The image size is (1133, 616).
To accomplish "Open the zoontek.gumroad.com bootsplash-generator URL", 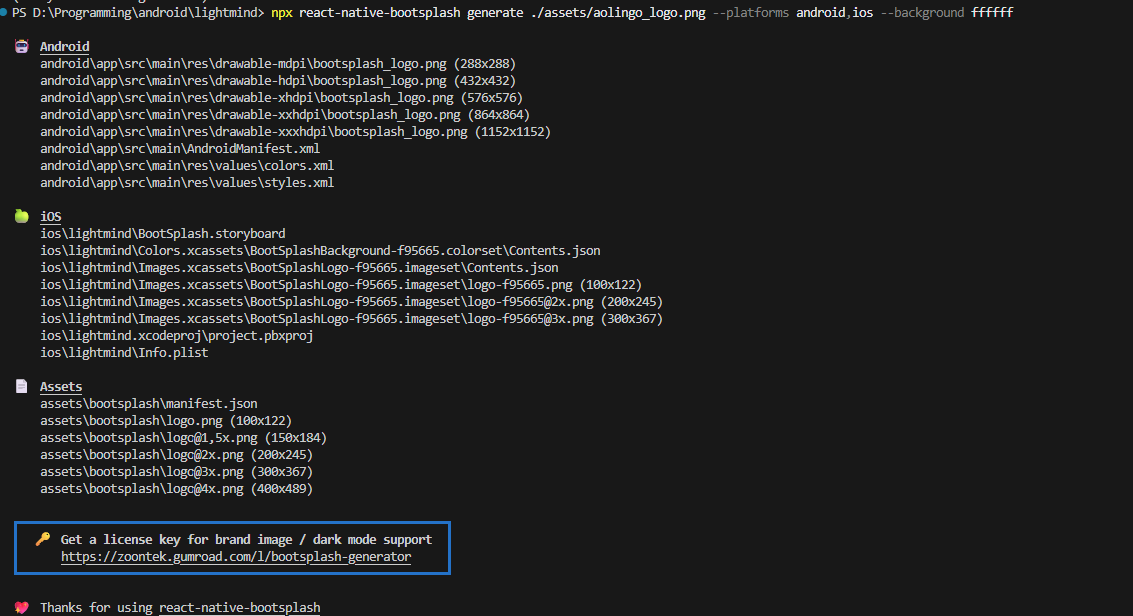I will [235, 556].
